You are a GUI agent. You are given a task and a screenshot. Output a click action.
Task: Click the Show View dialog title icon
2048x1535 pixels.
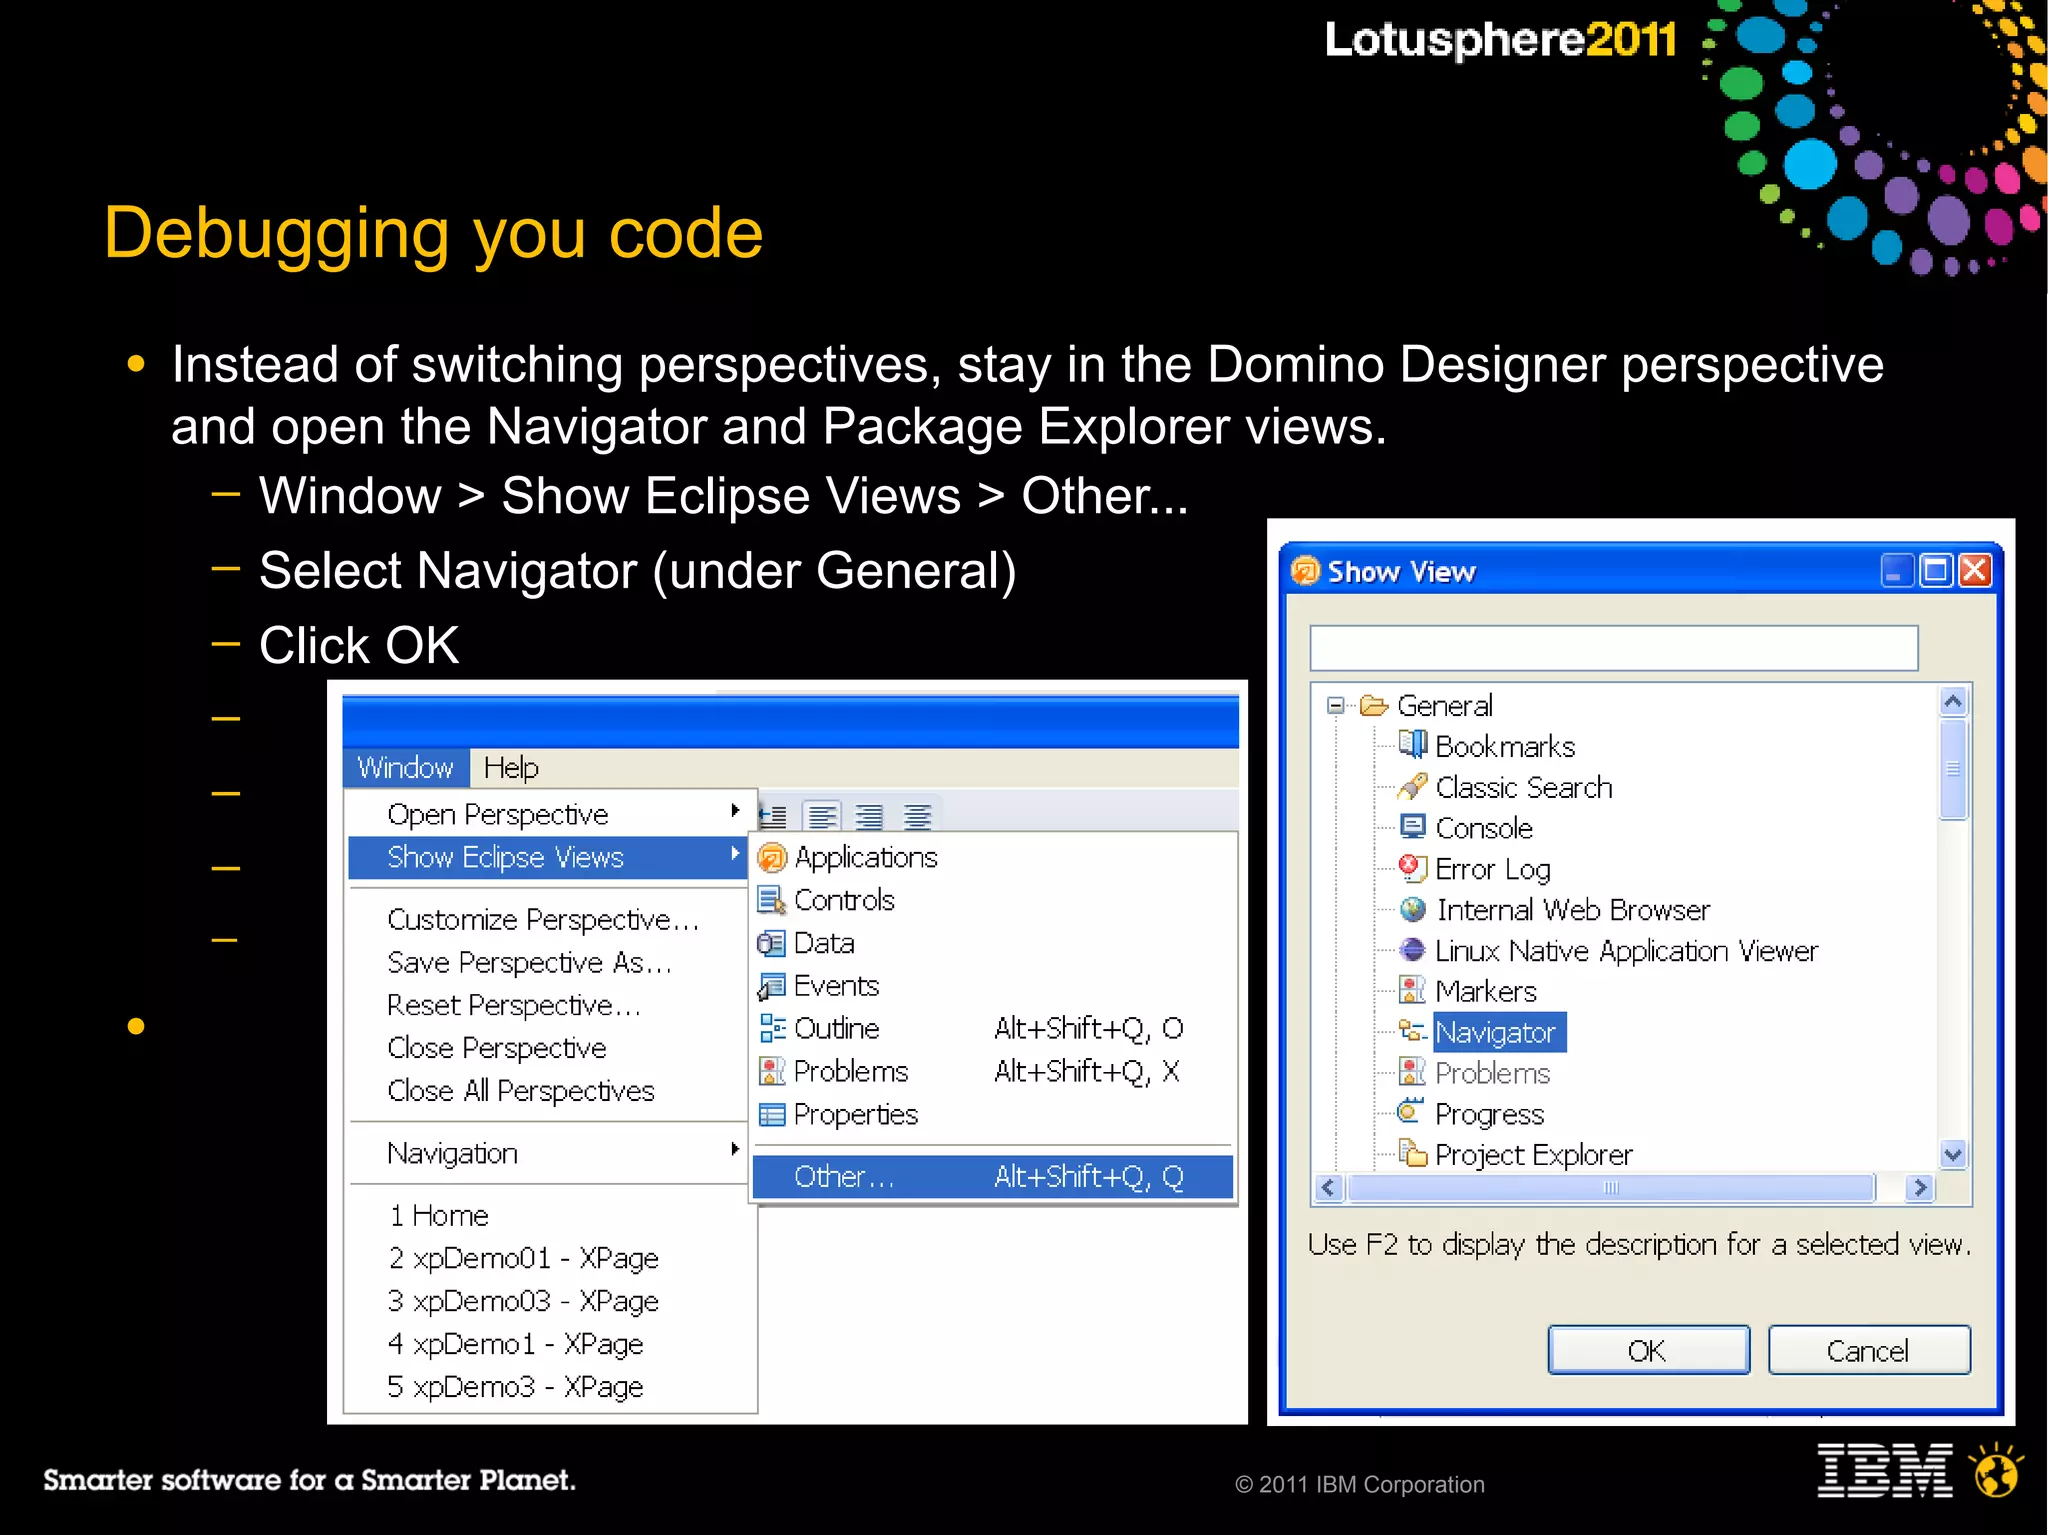(1305, 571)
